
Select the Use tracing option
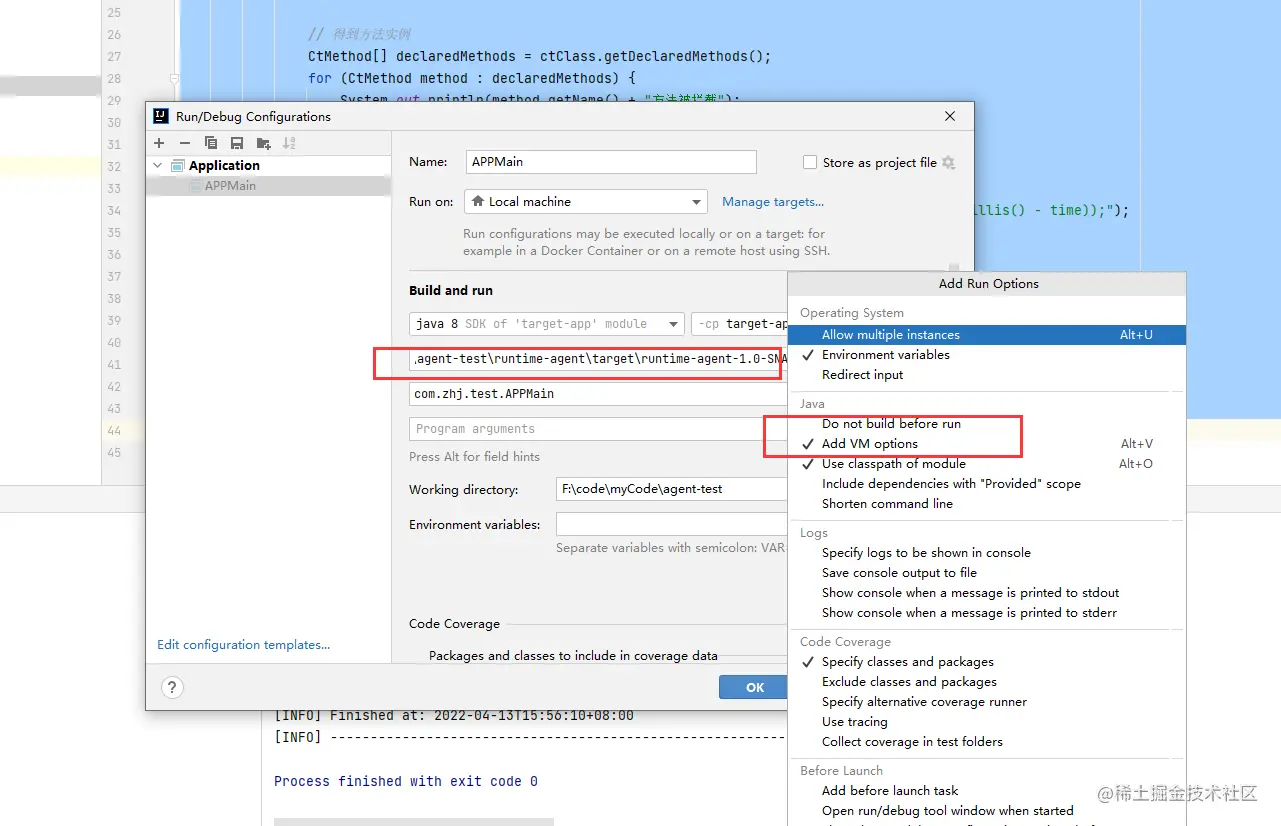[x=987, y=722]
